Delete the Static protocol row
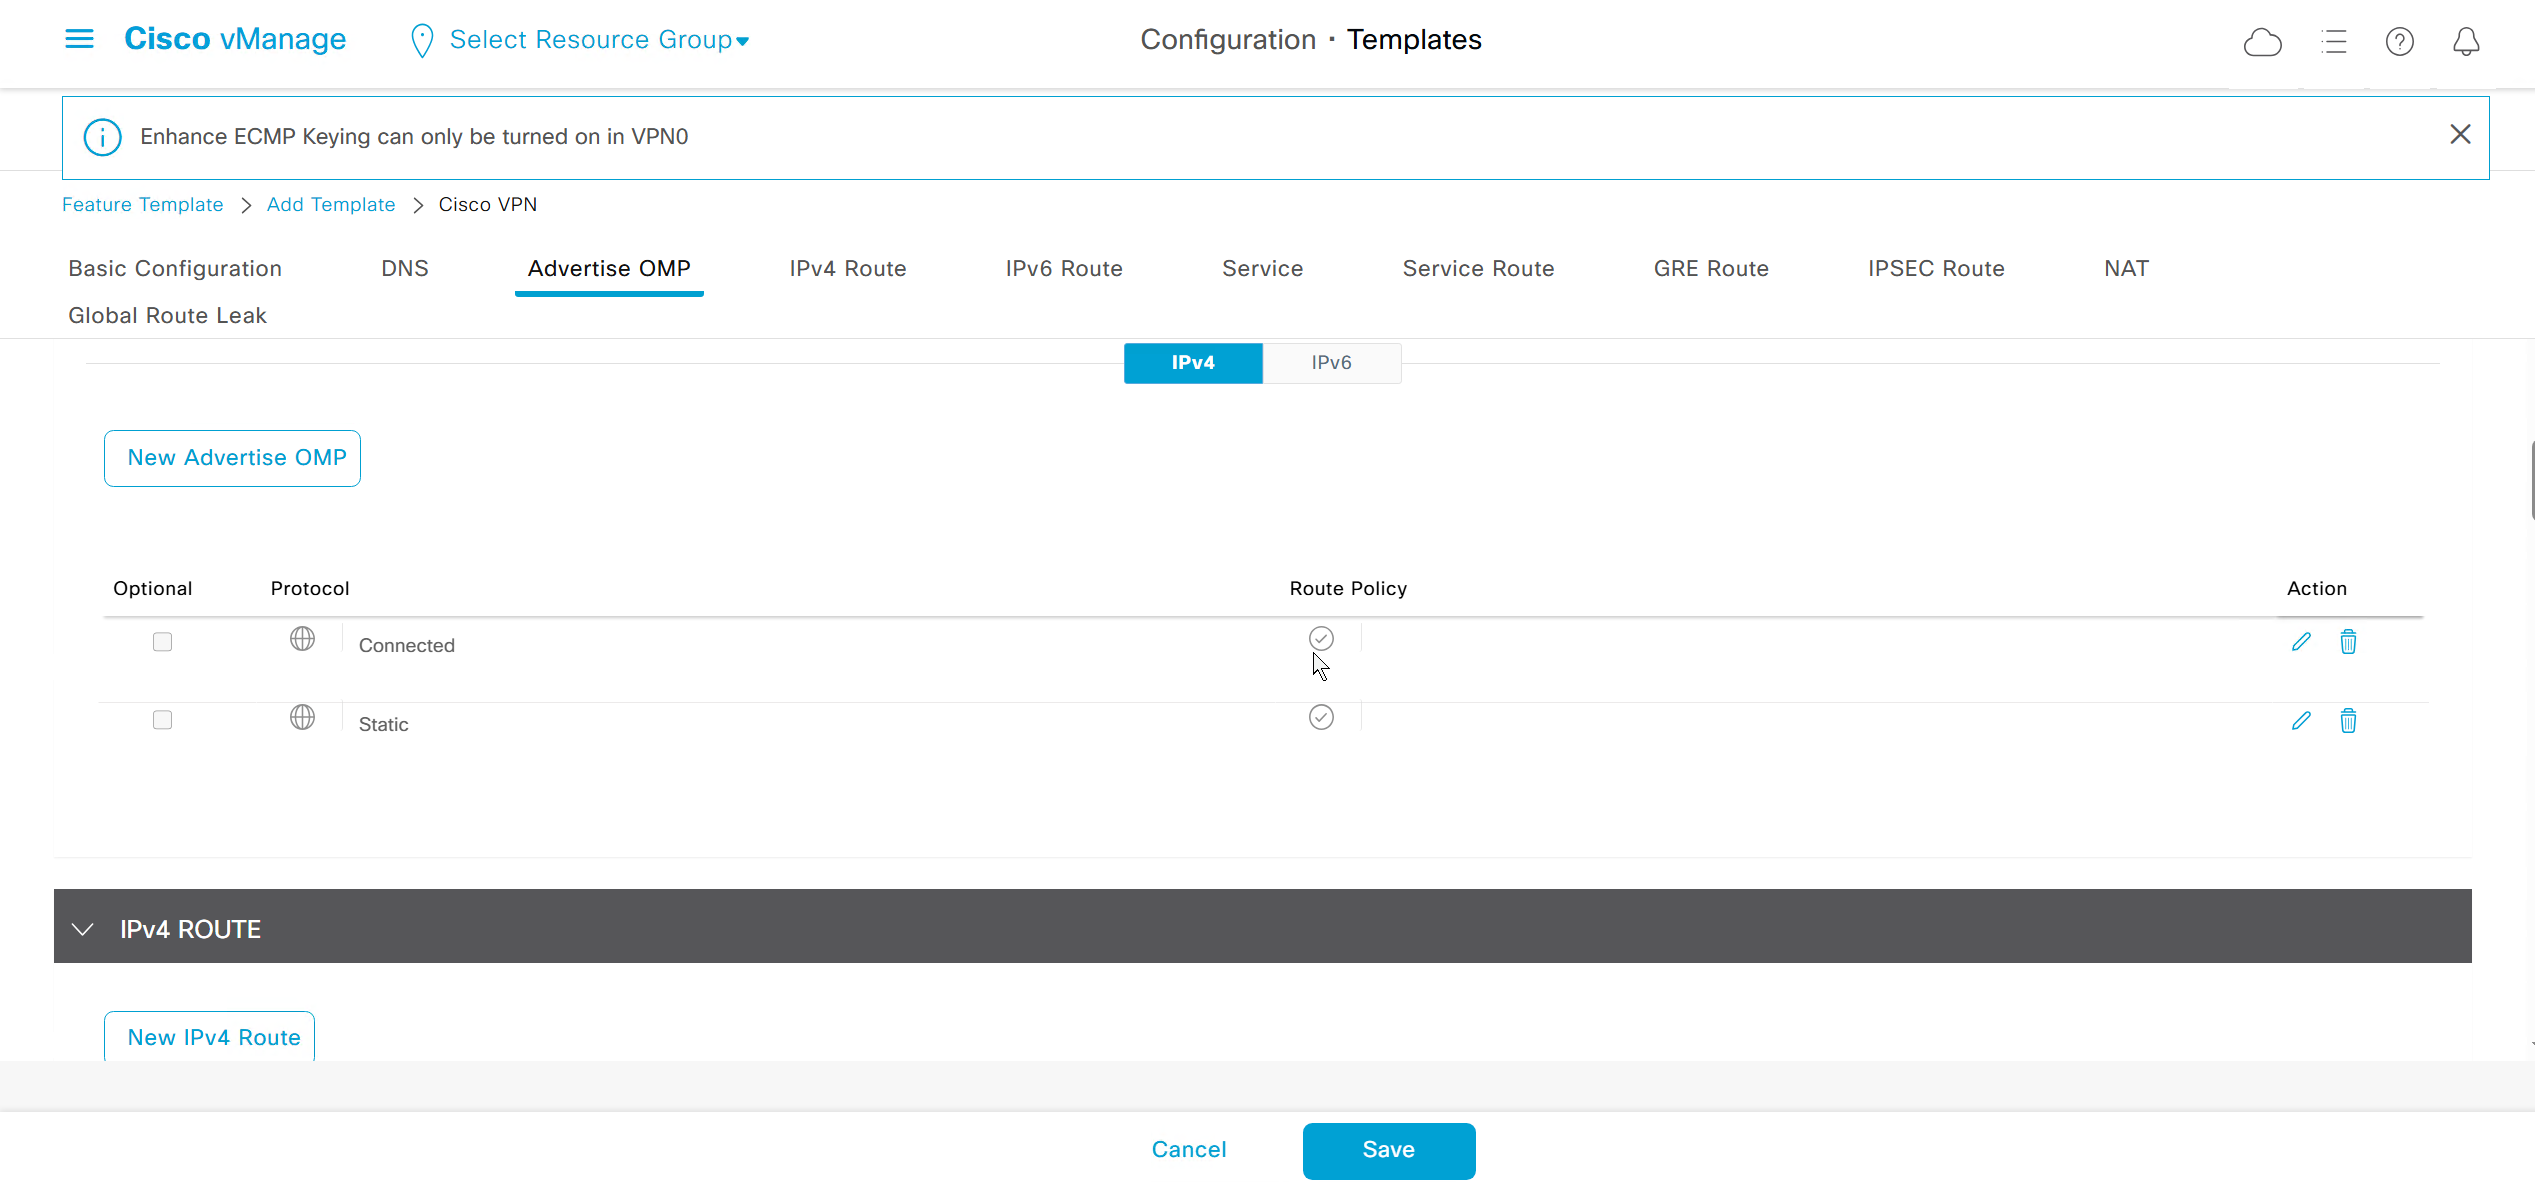 (2348, 721)
